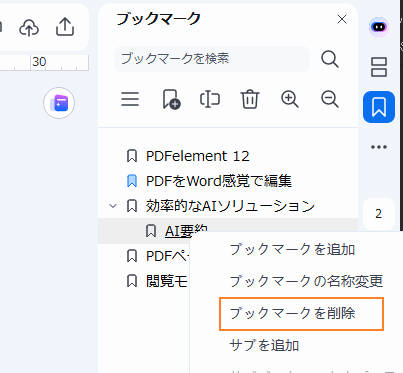Collapse the 効率的なAIソリューション chevron

(113, 206)
